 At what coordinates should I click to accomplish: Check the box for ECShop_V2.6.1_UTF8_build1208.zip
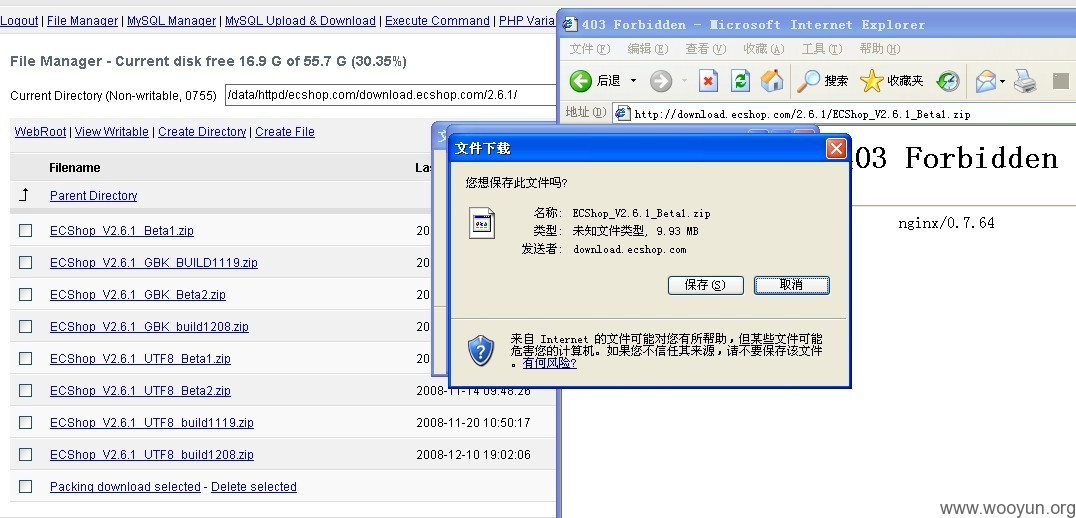tap(25, 454)
